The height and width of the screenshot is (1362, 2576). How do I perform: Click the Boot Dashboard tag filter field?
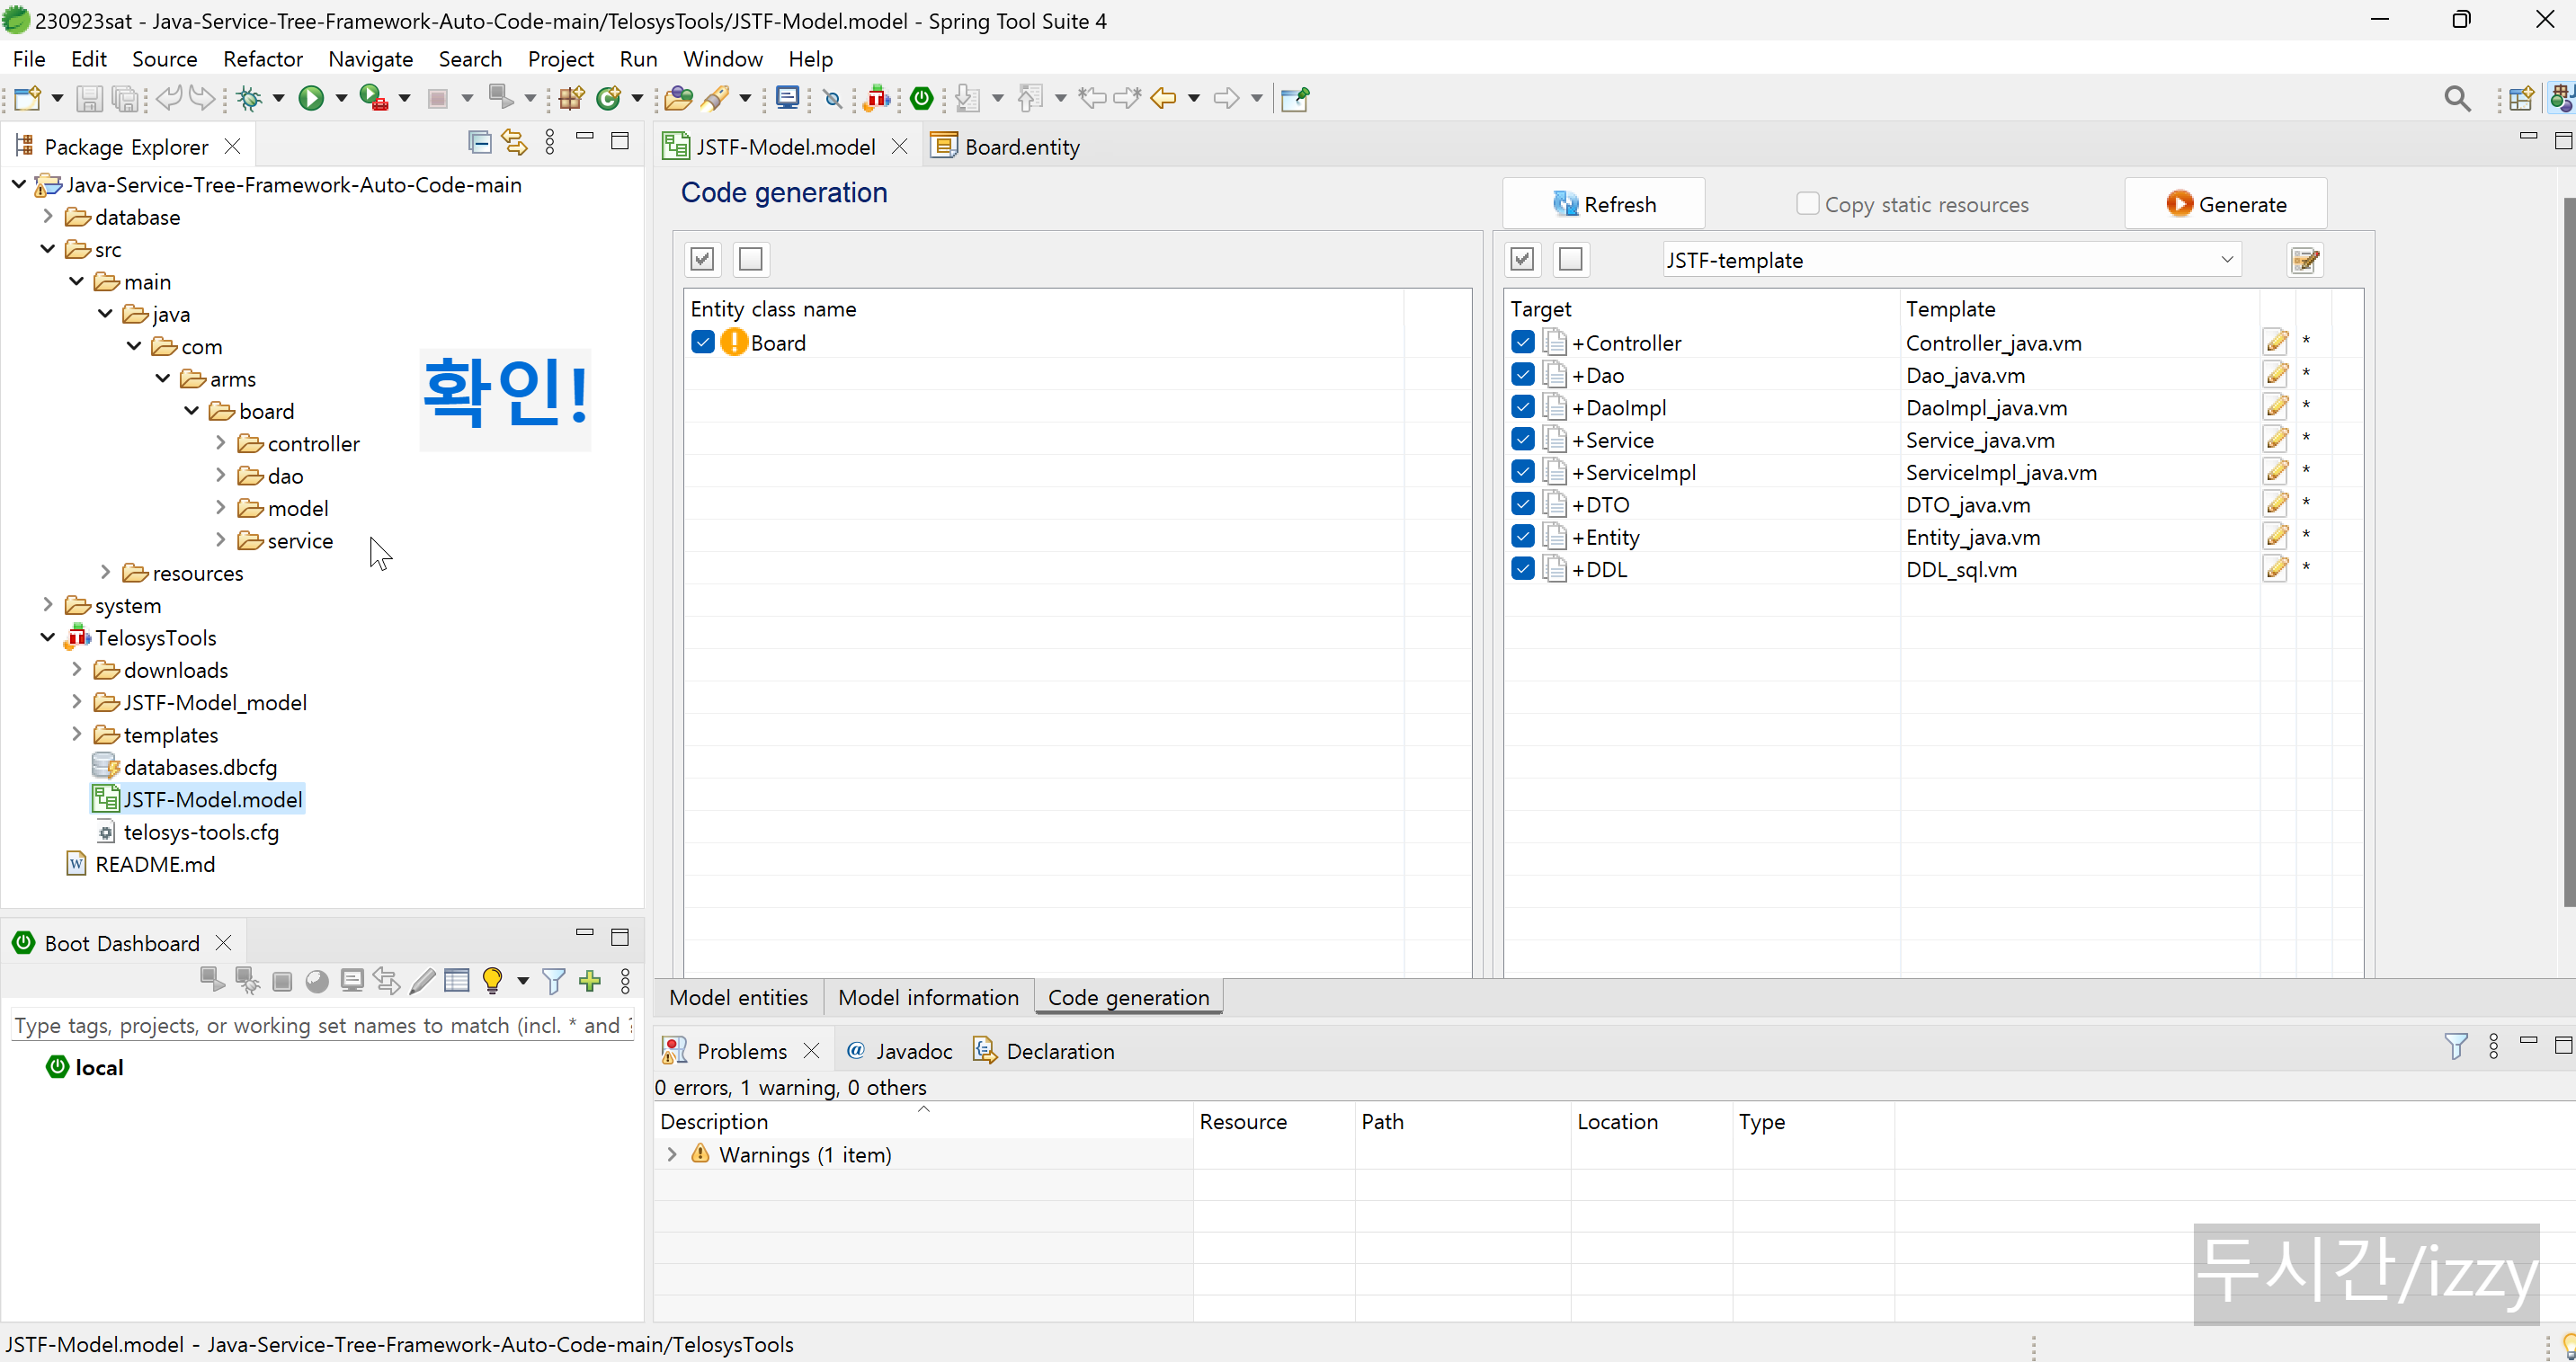point(322,1025)
